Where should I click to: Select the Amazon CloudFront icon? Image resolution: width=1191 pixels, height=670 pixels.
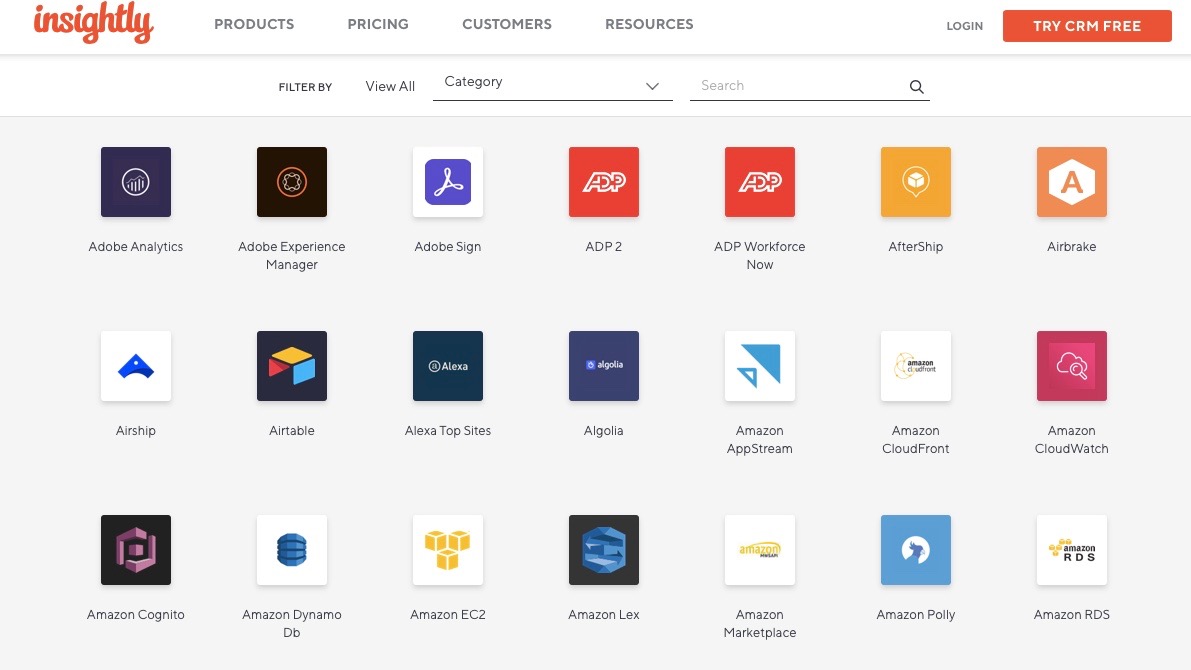[916, 366]
